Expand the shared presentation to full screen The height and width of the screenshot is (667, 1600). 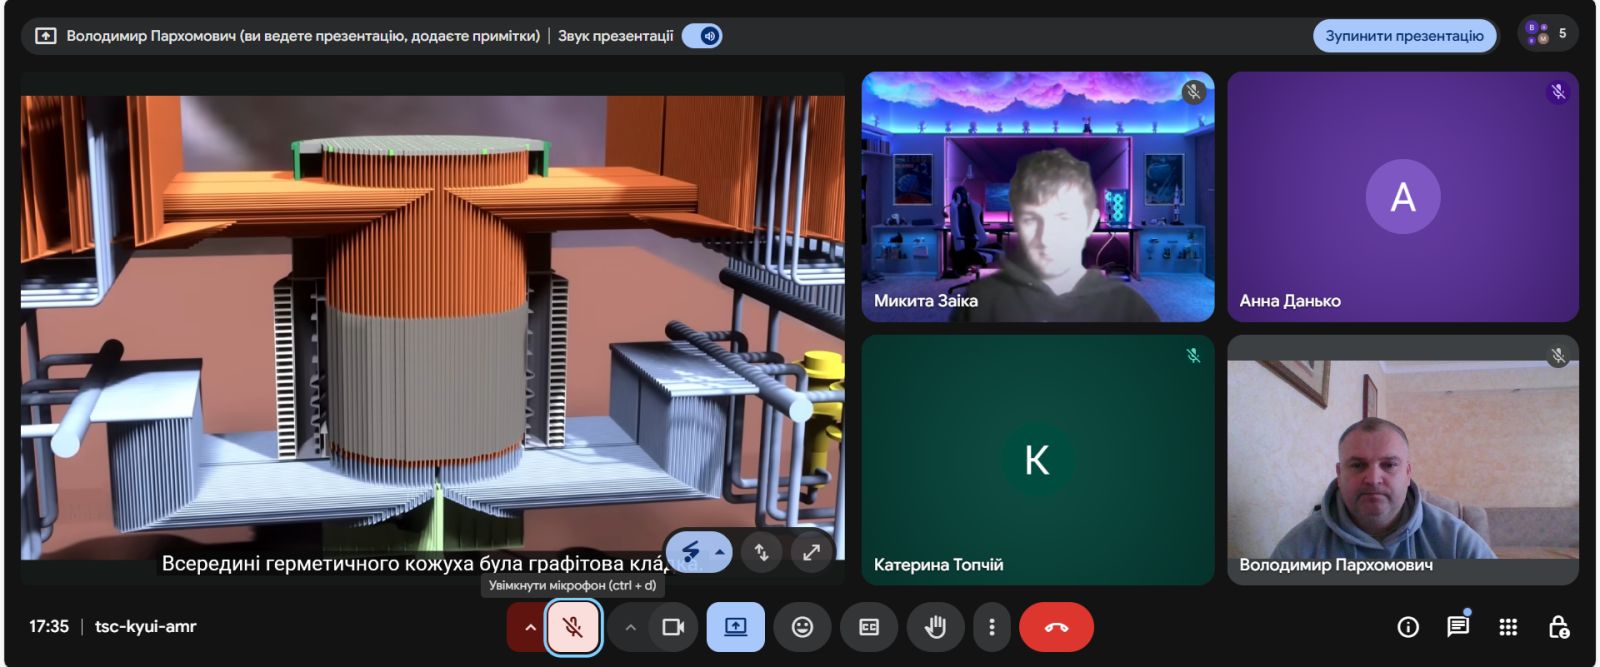coord(812,552)
